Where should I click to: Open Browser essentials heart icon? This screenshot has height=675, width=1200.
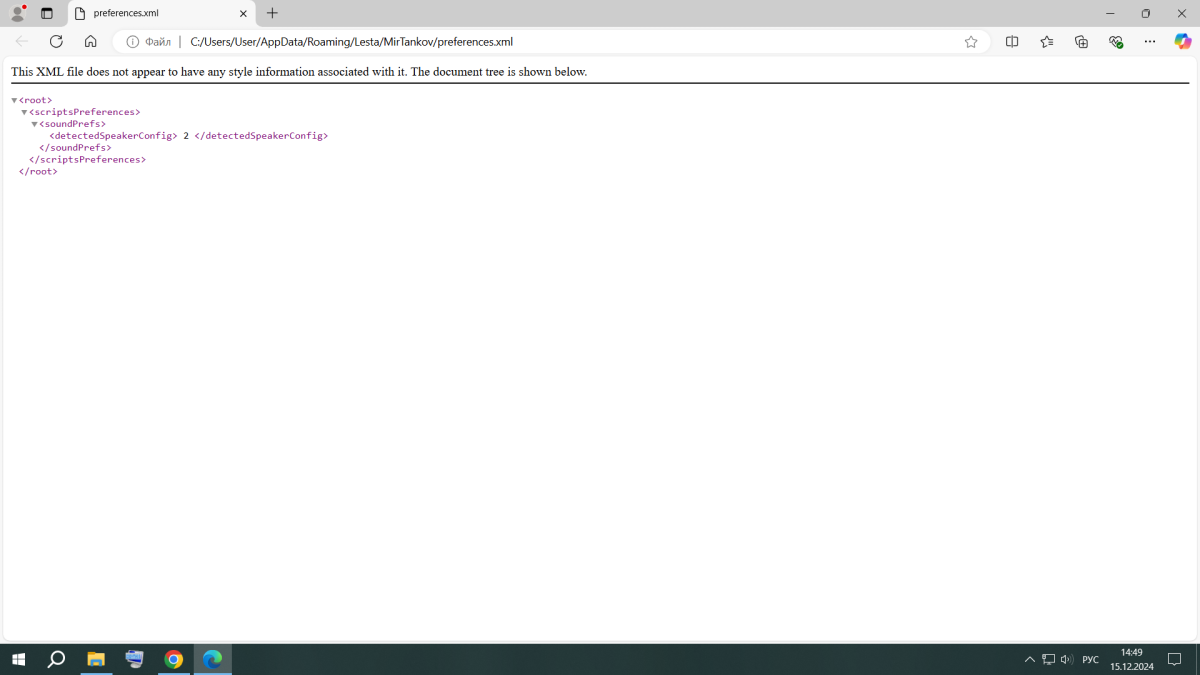click(1116, 42)
